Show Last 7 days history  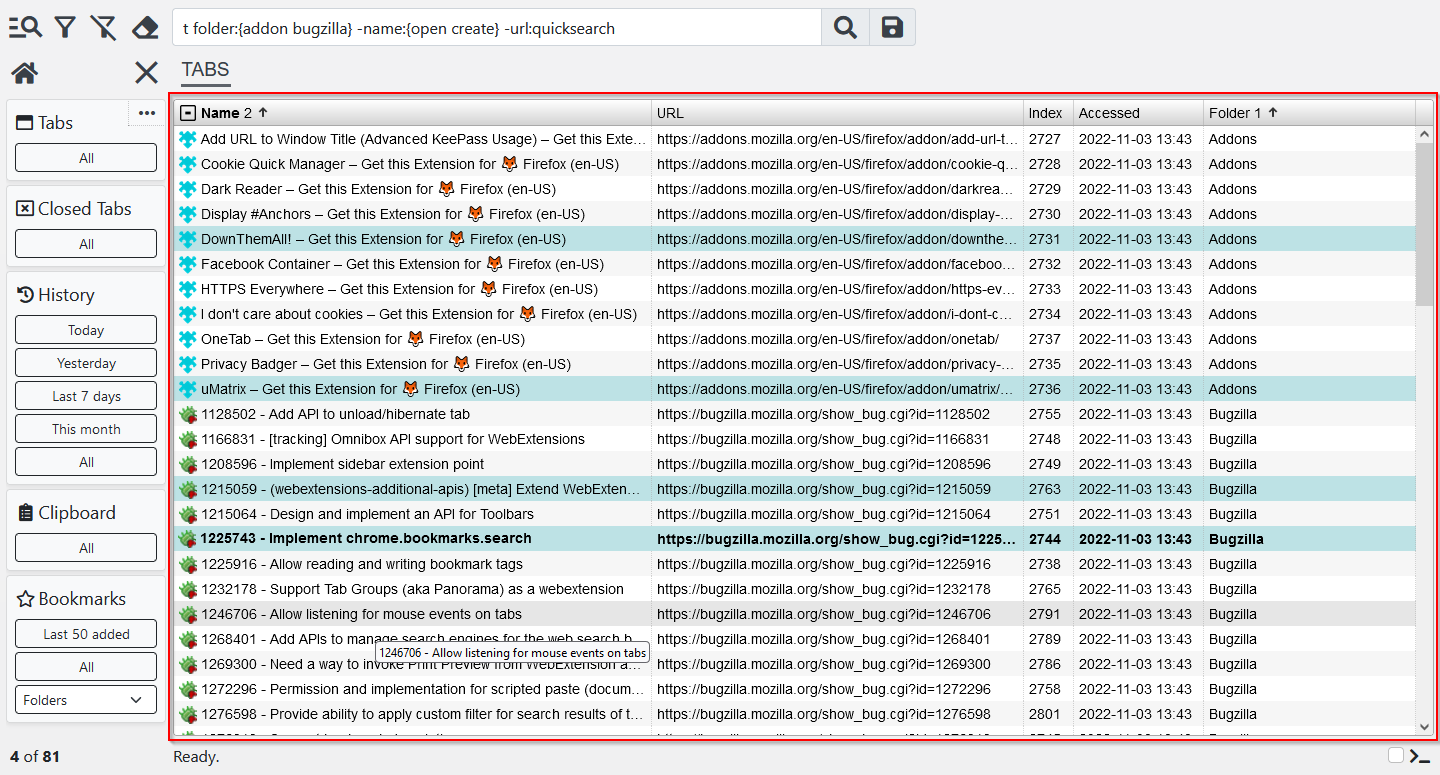(86, 396)
